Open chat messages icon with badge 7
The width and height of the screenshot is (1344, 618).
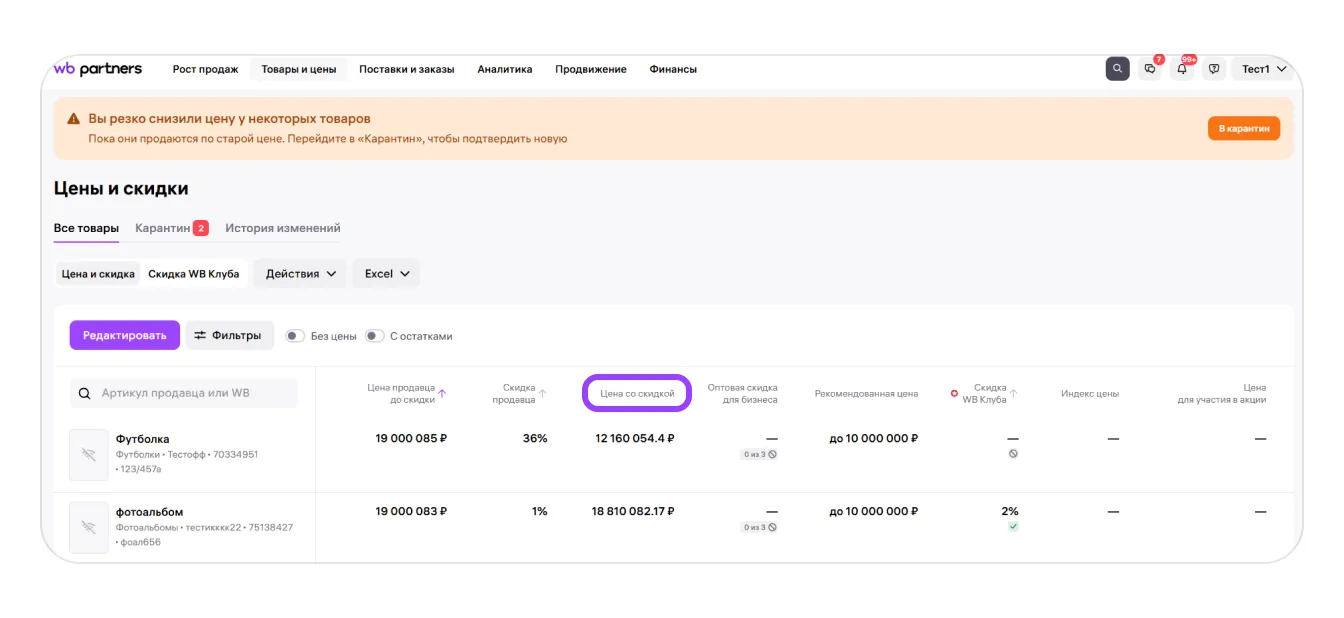(1150, 69)
